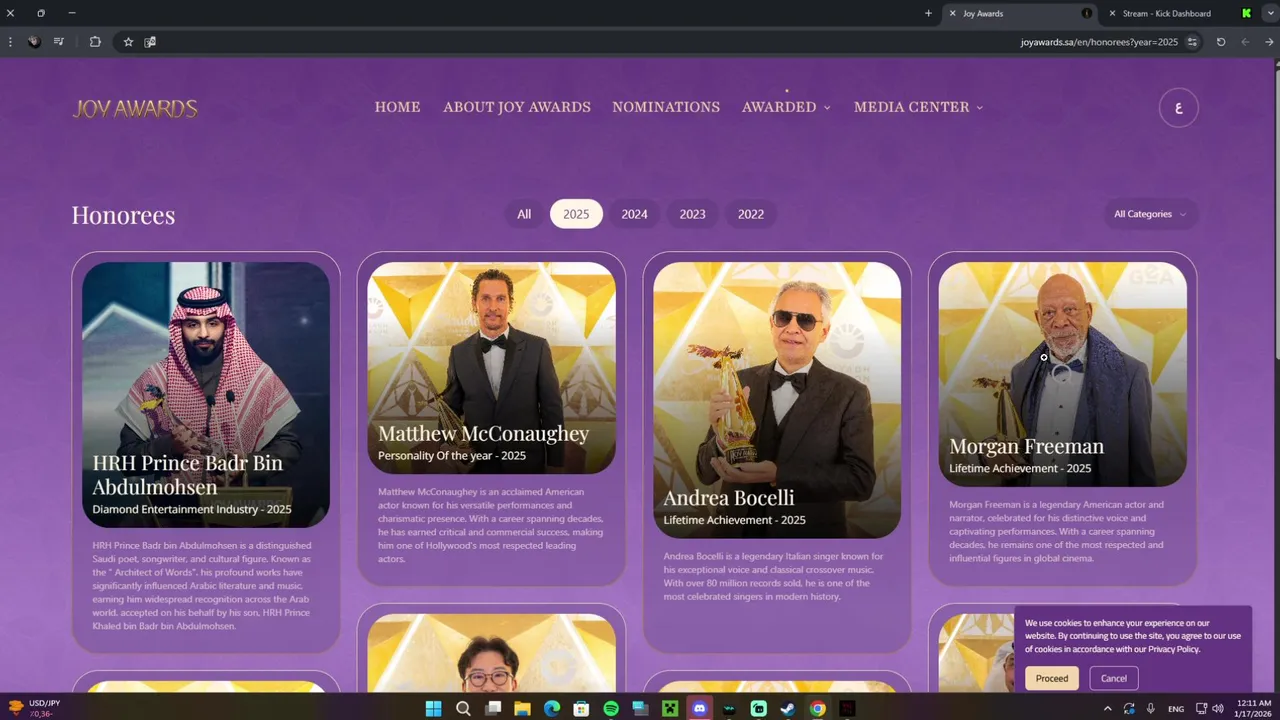The height and width of the screenshot is (720, 1280).
Task: Open volume control in system tray
Action: tap(1218, 708)
